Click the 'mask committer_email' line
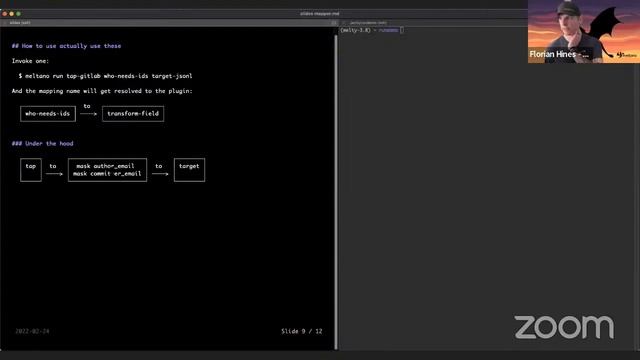Screen dimensions: 640x360 coord(107,174)
